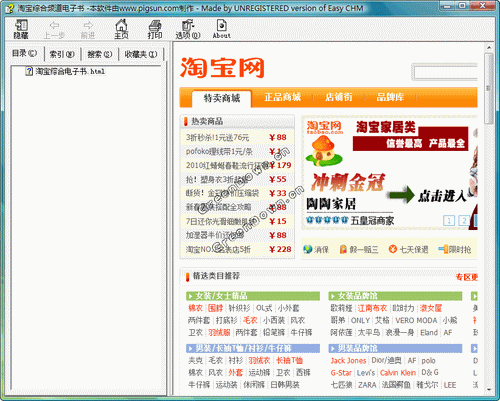Screen dimensions: 500x401
Task: Click the 假一赔三 icon
Action: point(343,249)
